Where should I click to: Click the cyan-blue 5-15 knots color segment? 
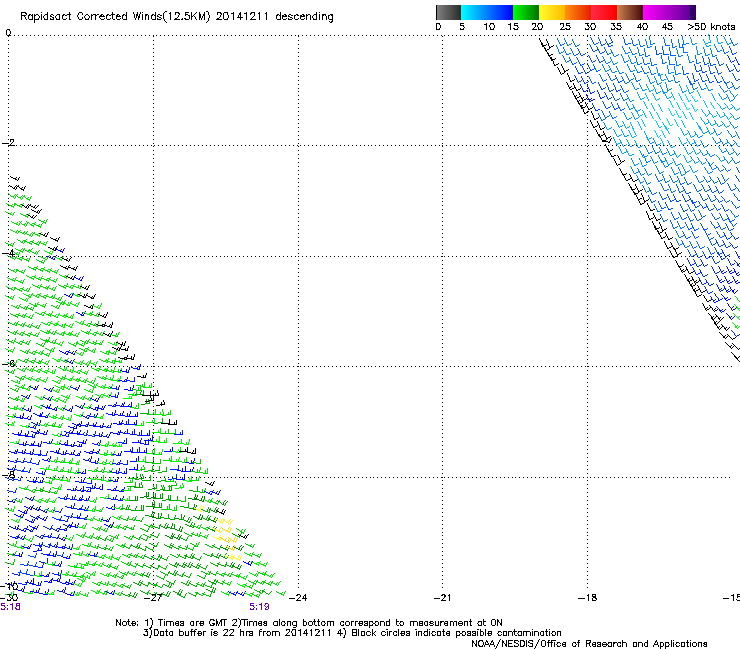(487, 12)
